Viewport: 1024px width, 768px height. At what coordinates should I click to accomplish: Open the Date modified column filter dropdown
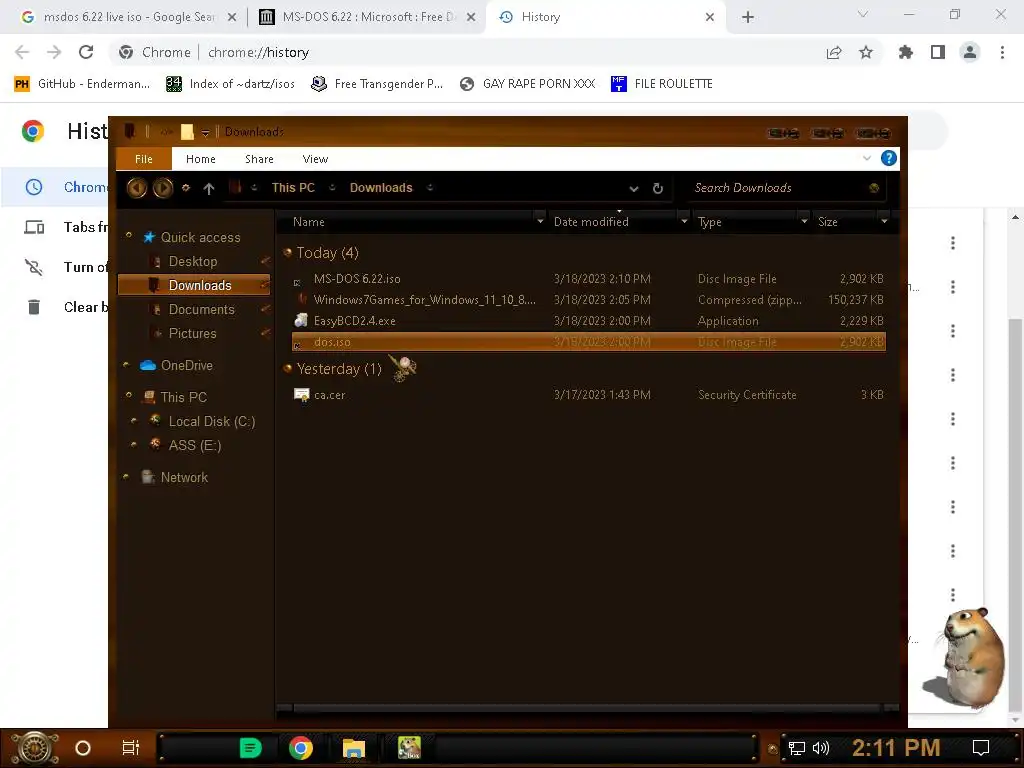(x=684, y=222)
